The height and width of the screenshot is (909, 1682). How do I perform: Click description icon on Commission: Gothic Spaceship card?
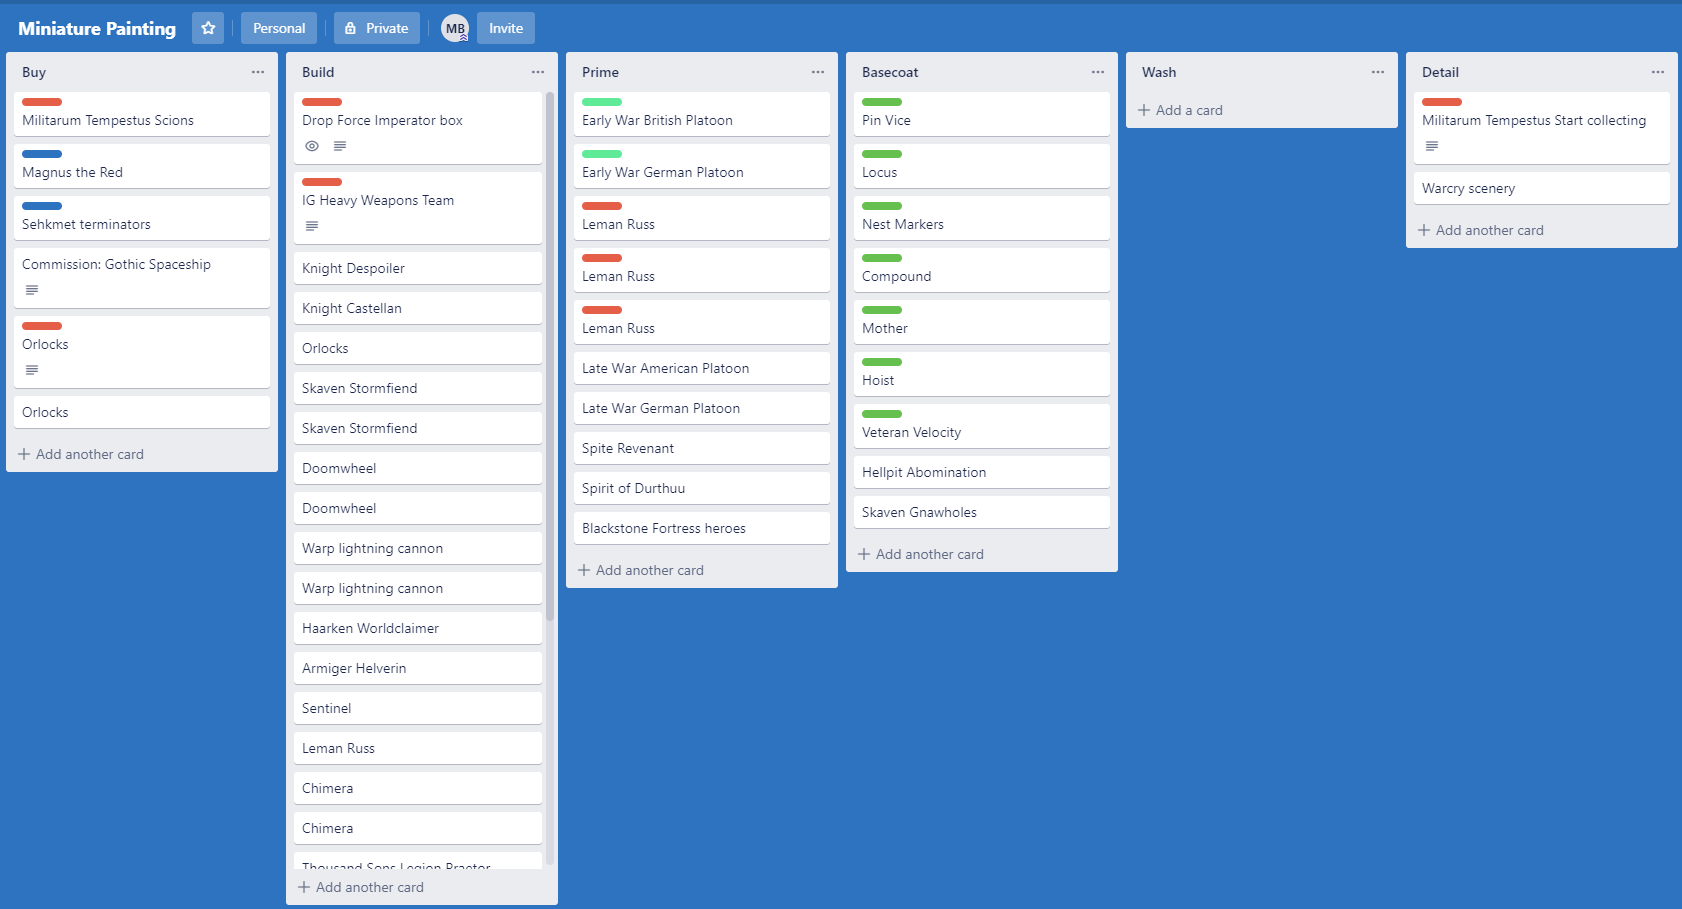[x=32, y=290]
